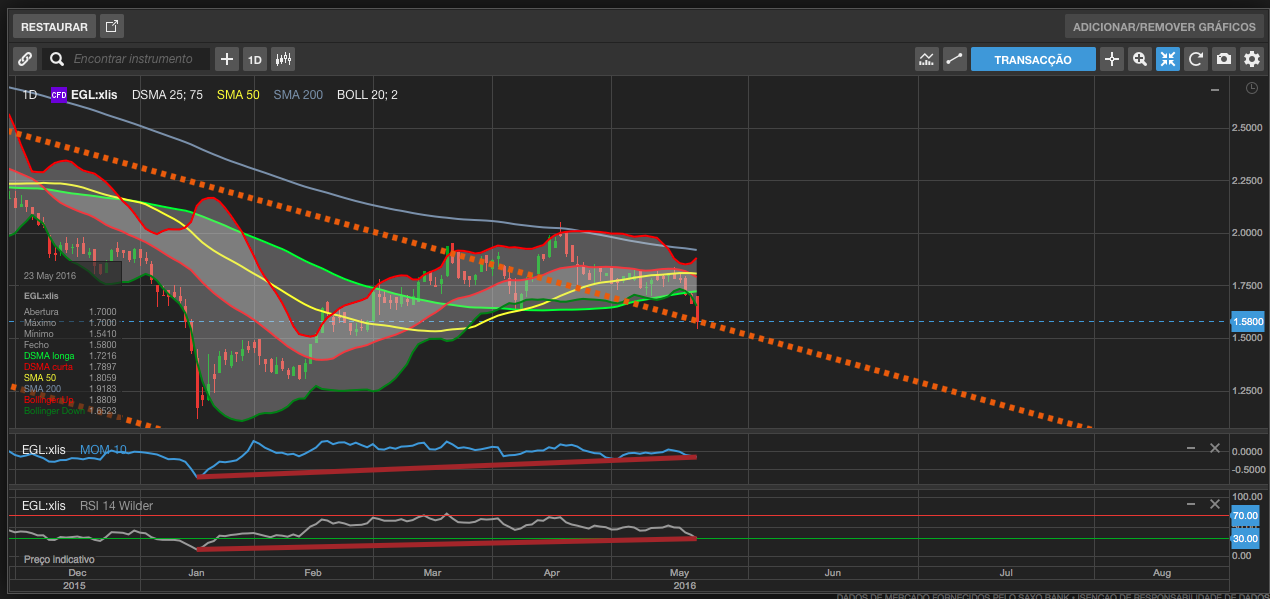The height and width of the screenshot is (599, 1270).
Task: Click the MOM 10 indicator label
Action: 105,450
